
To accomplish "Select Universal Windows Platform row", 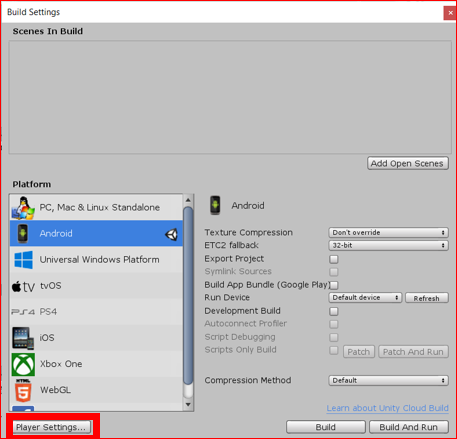I will 96,259.
